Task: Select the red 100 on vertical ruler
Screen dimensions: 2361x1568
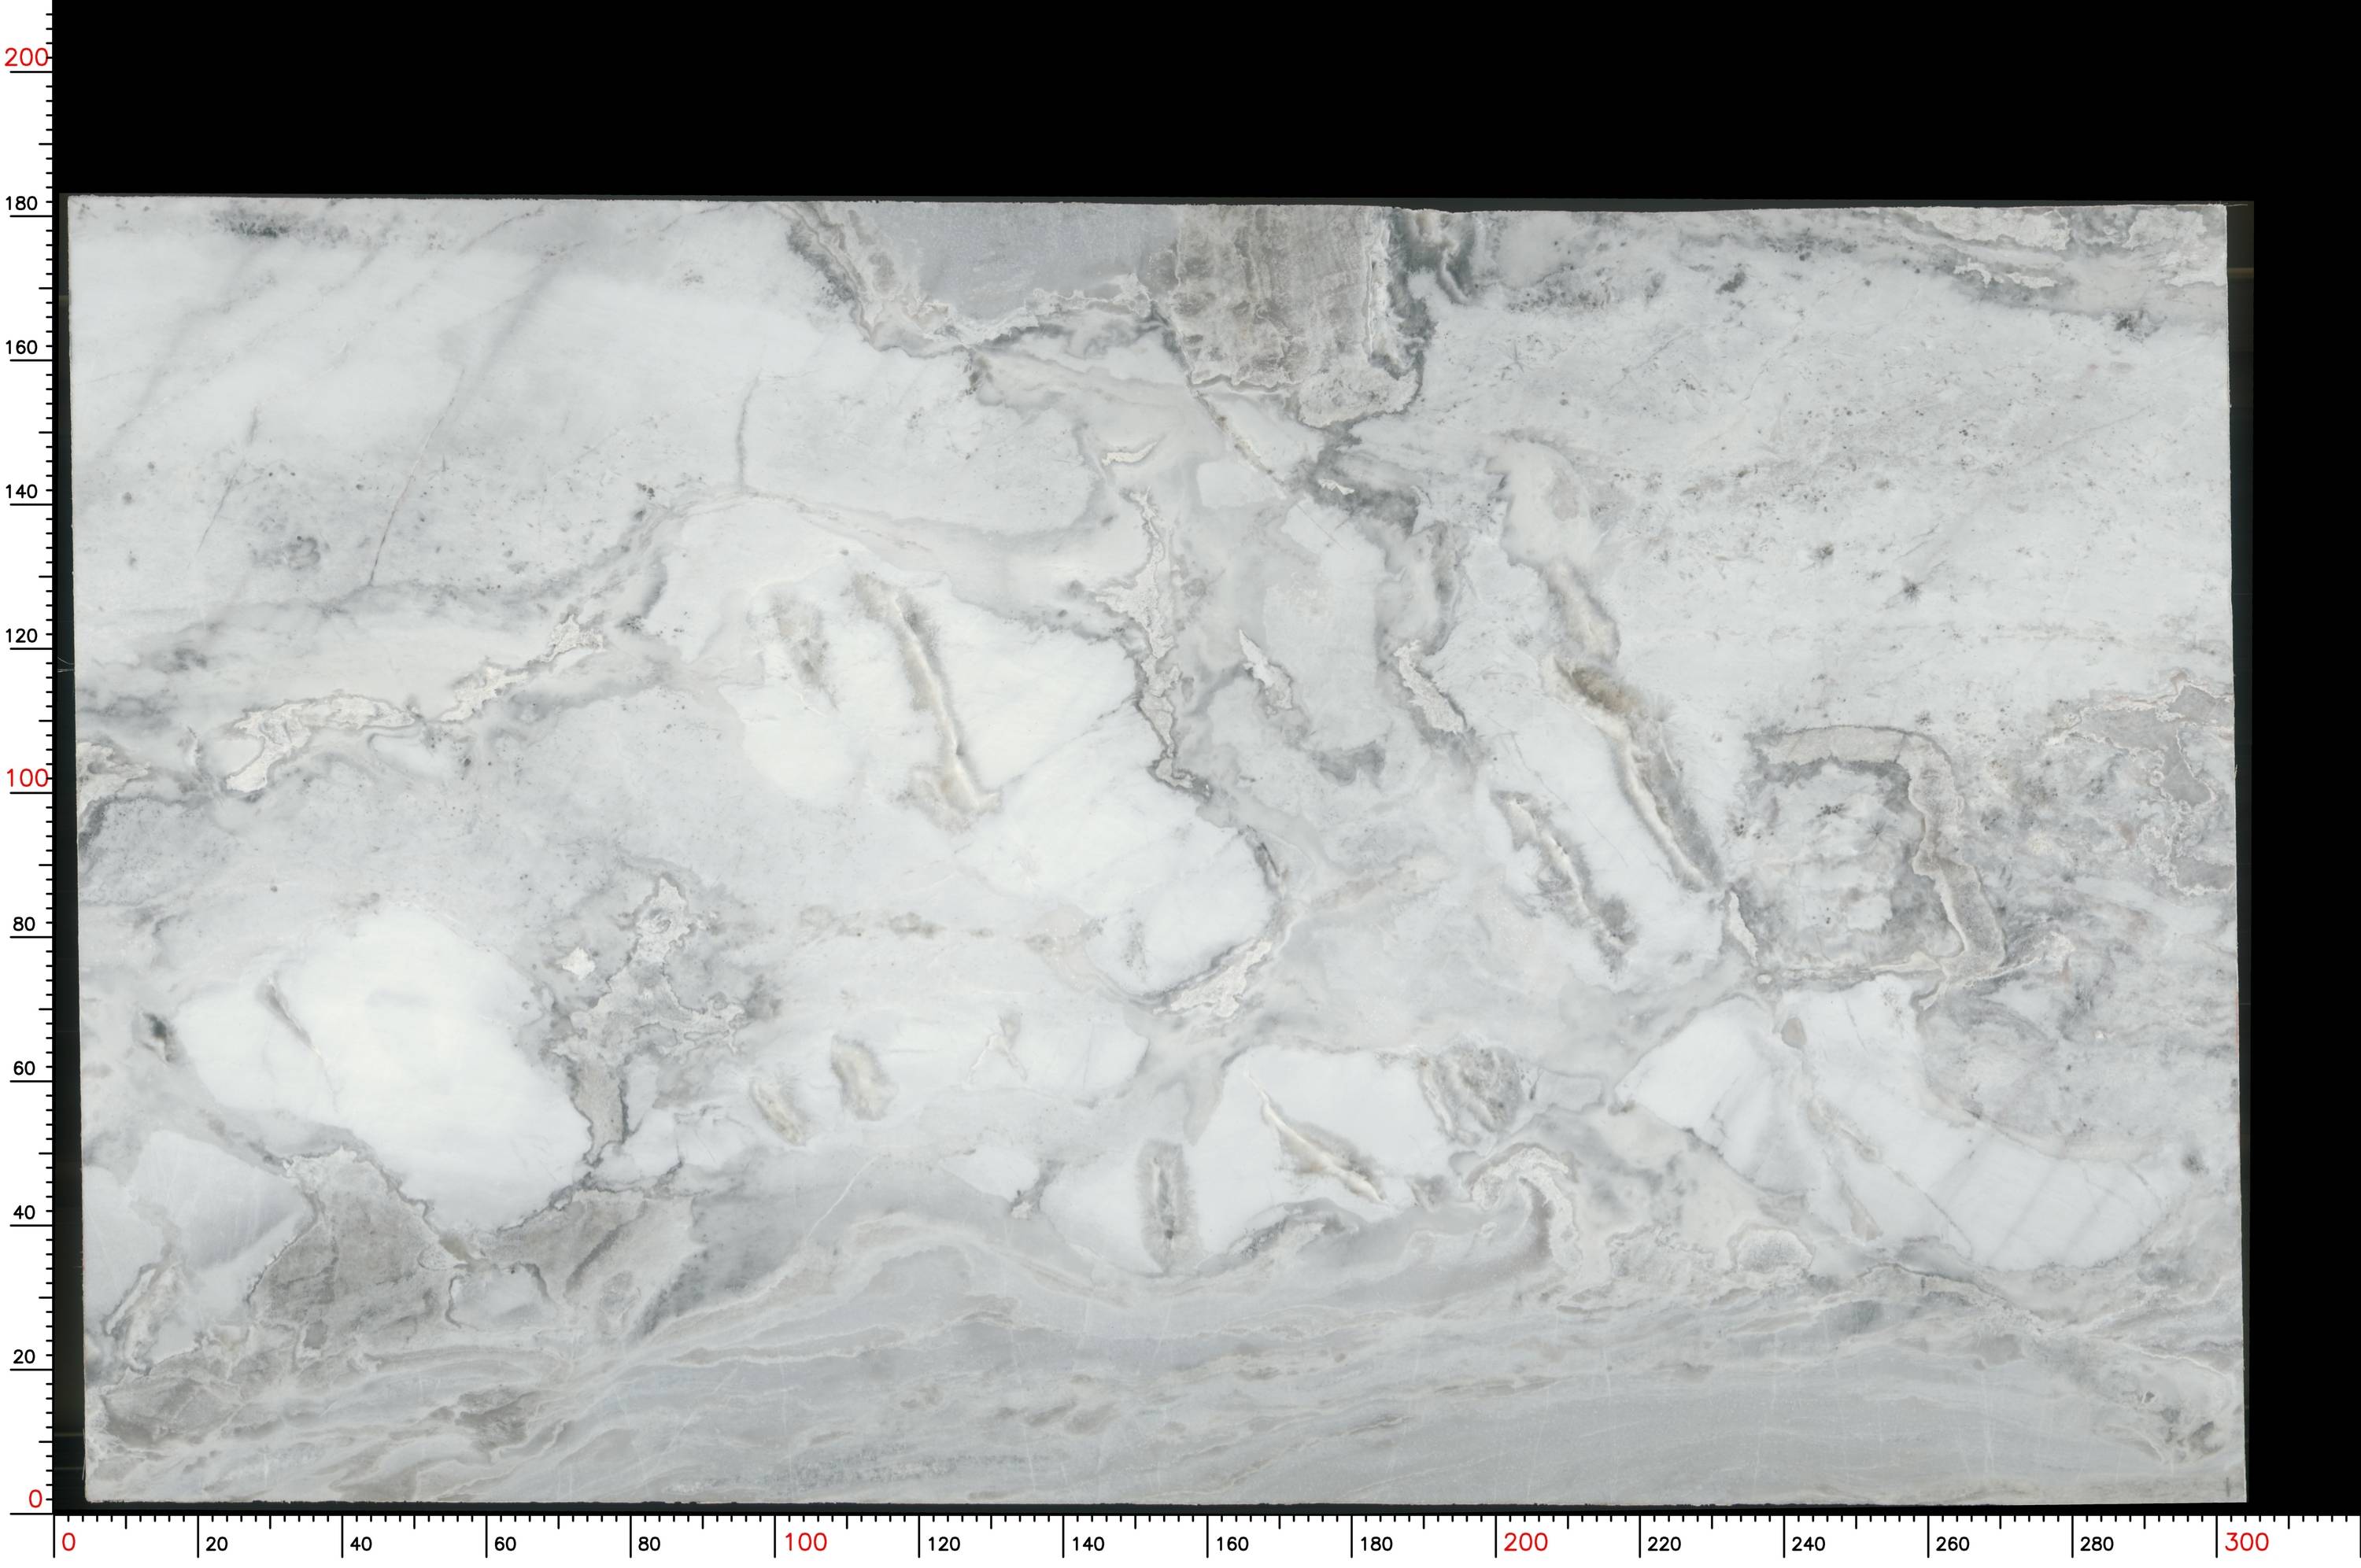Action: click(27, 778)
